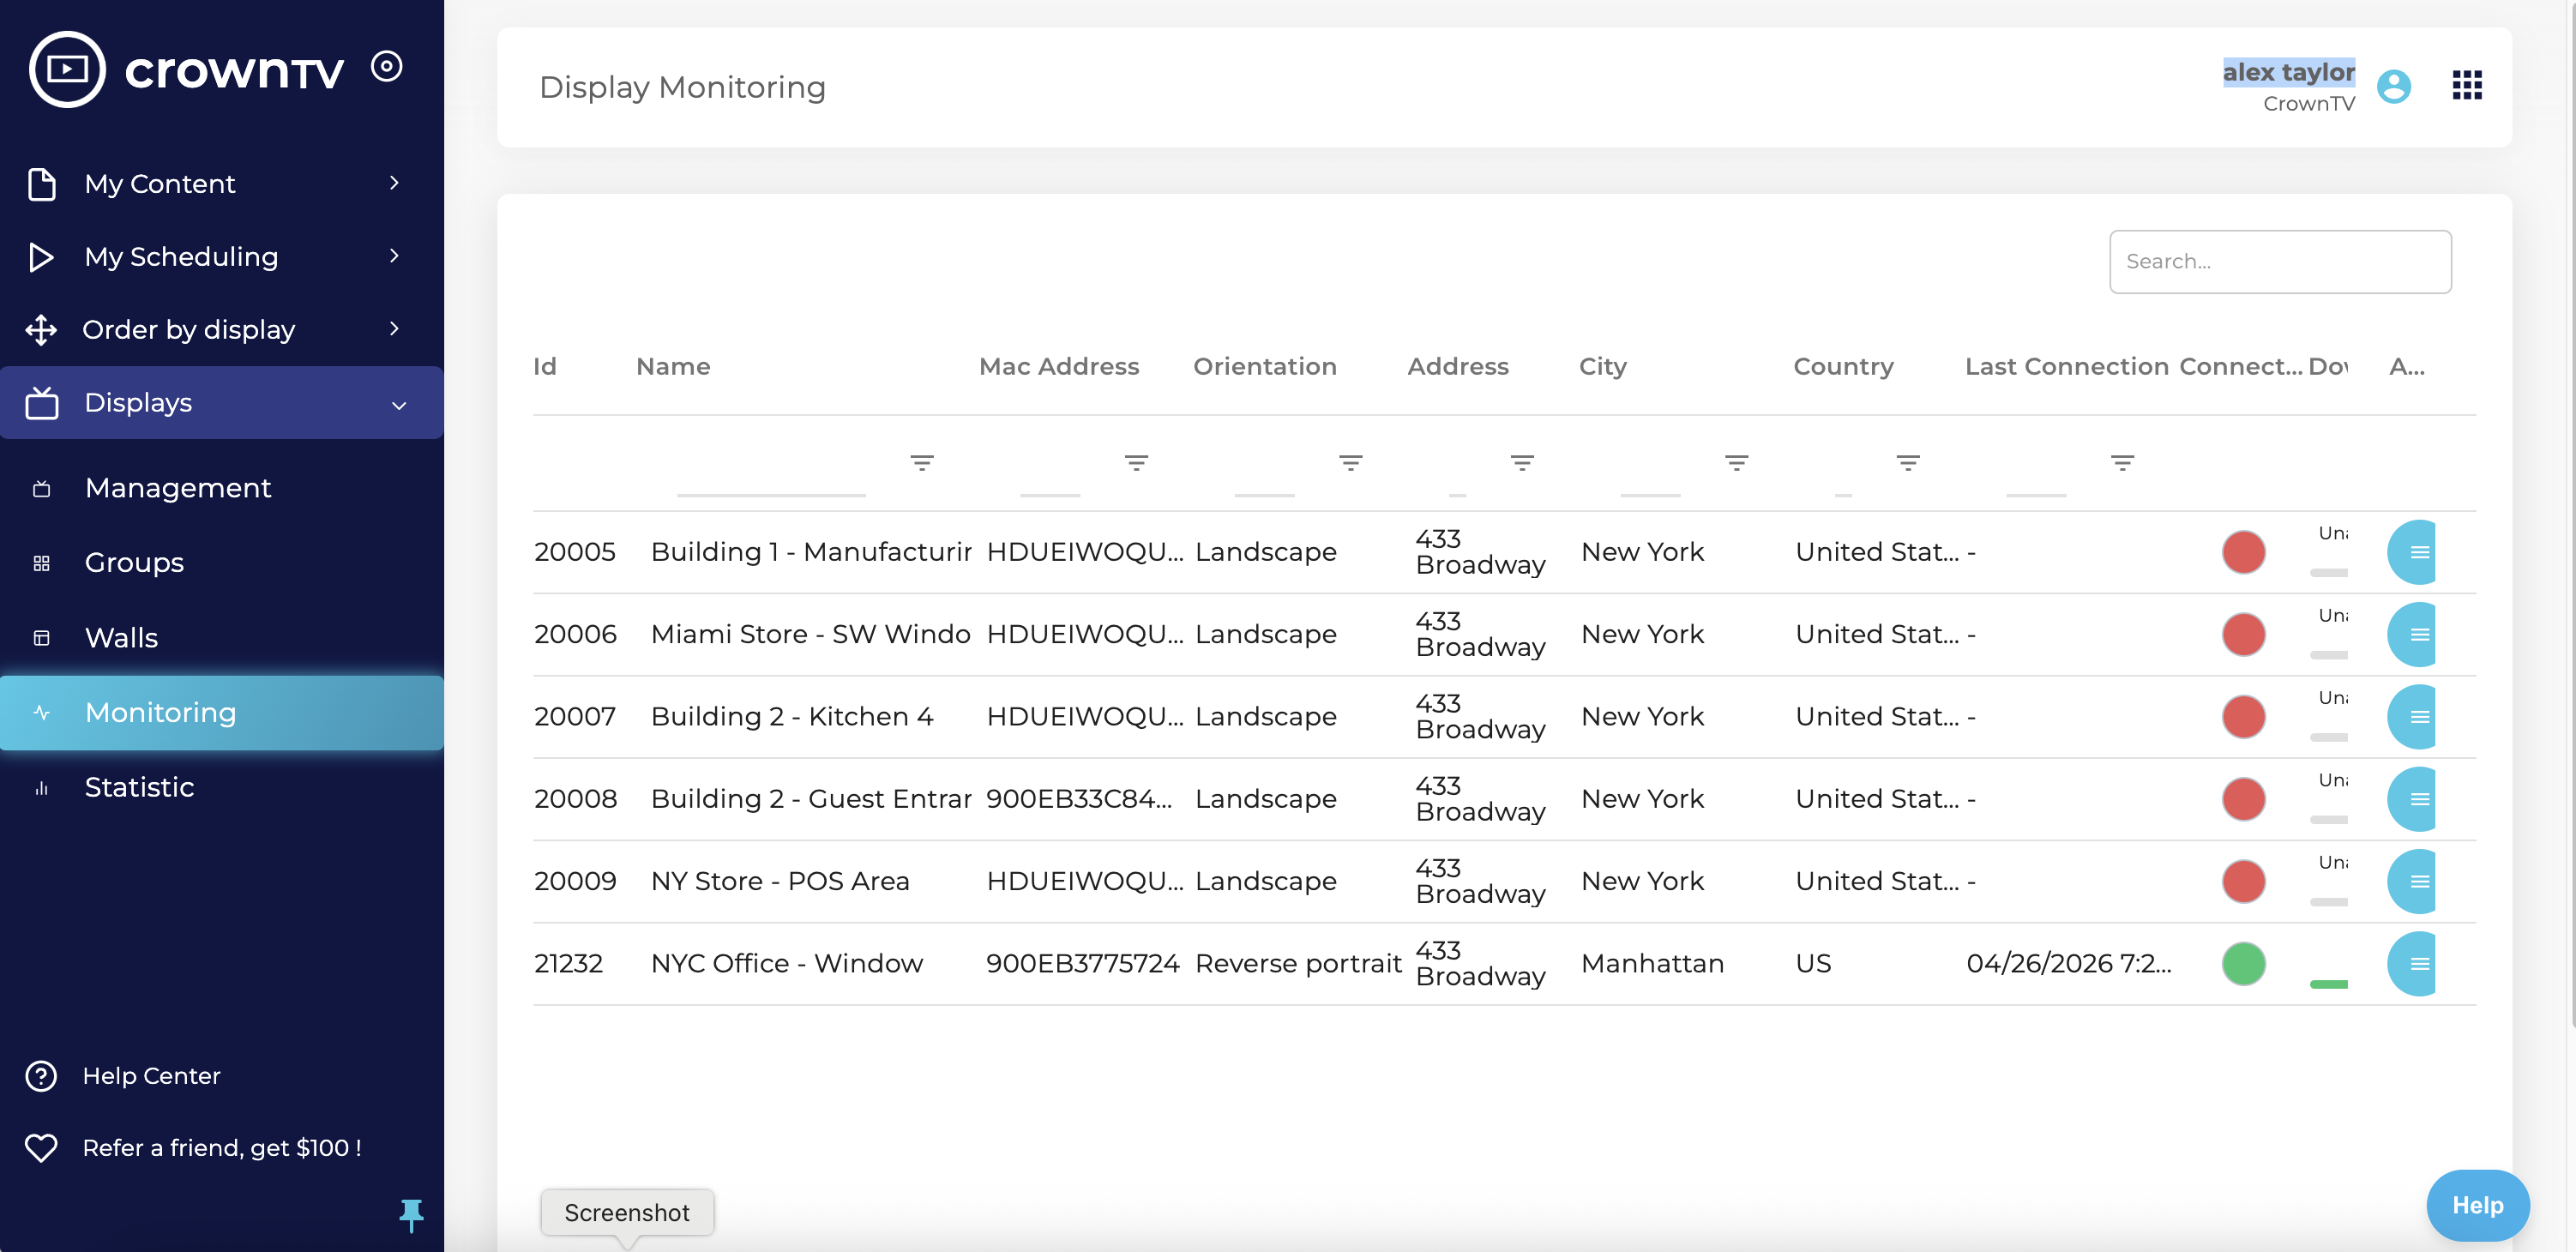Click the CrownTV logo icon
The width and height of the screenshot is (2576, 1252).
[x=67, y=68]
